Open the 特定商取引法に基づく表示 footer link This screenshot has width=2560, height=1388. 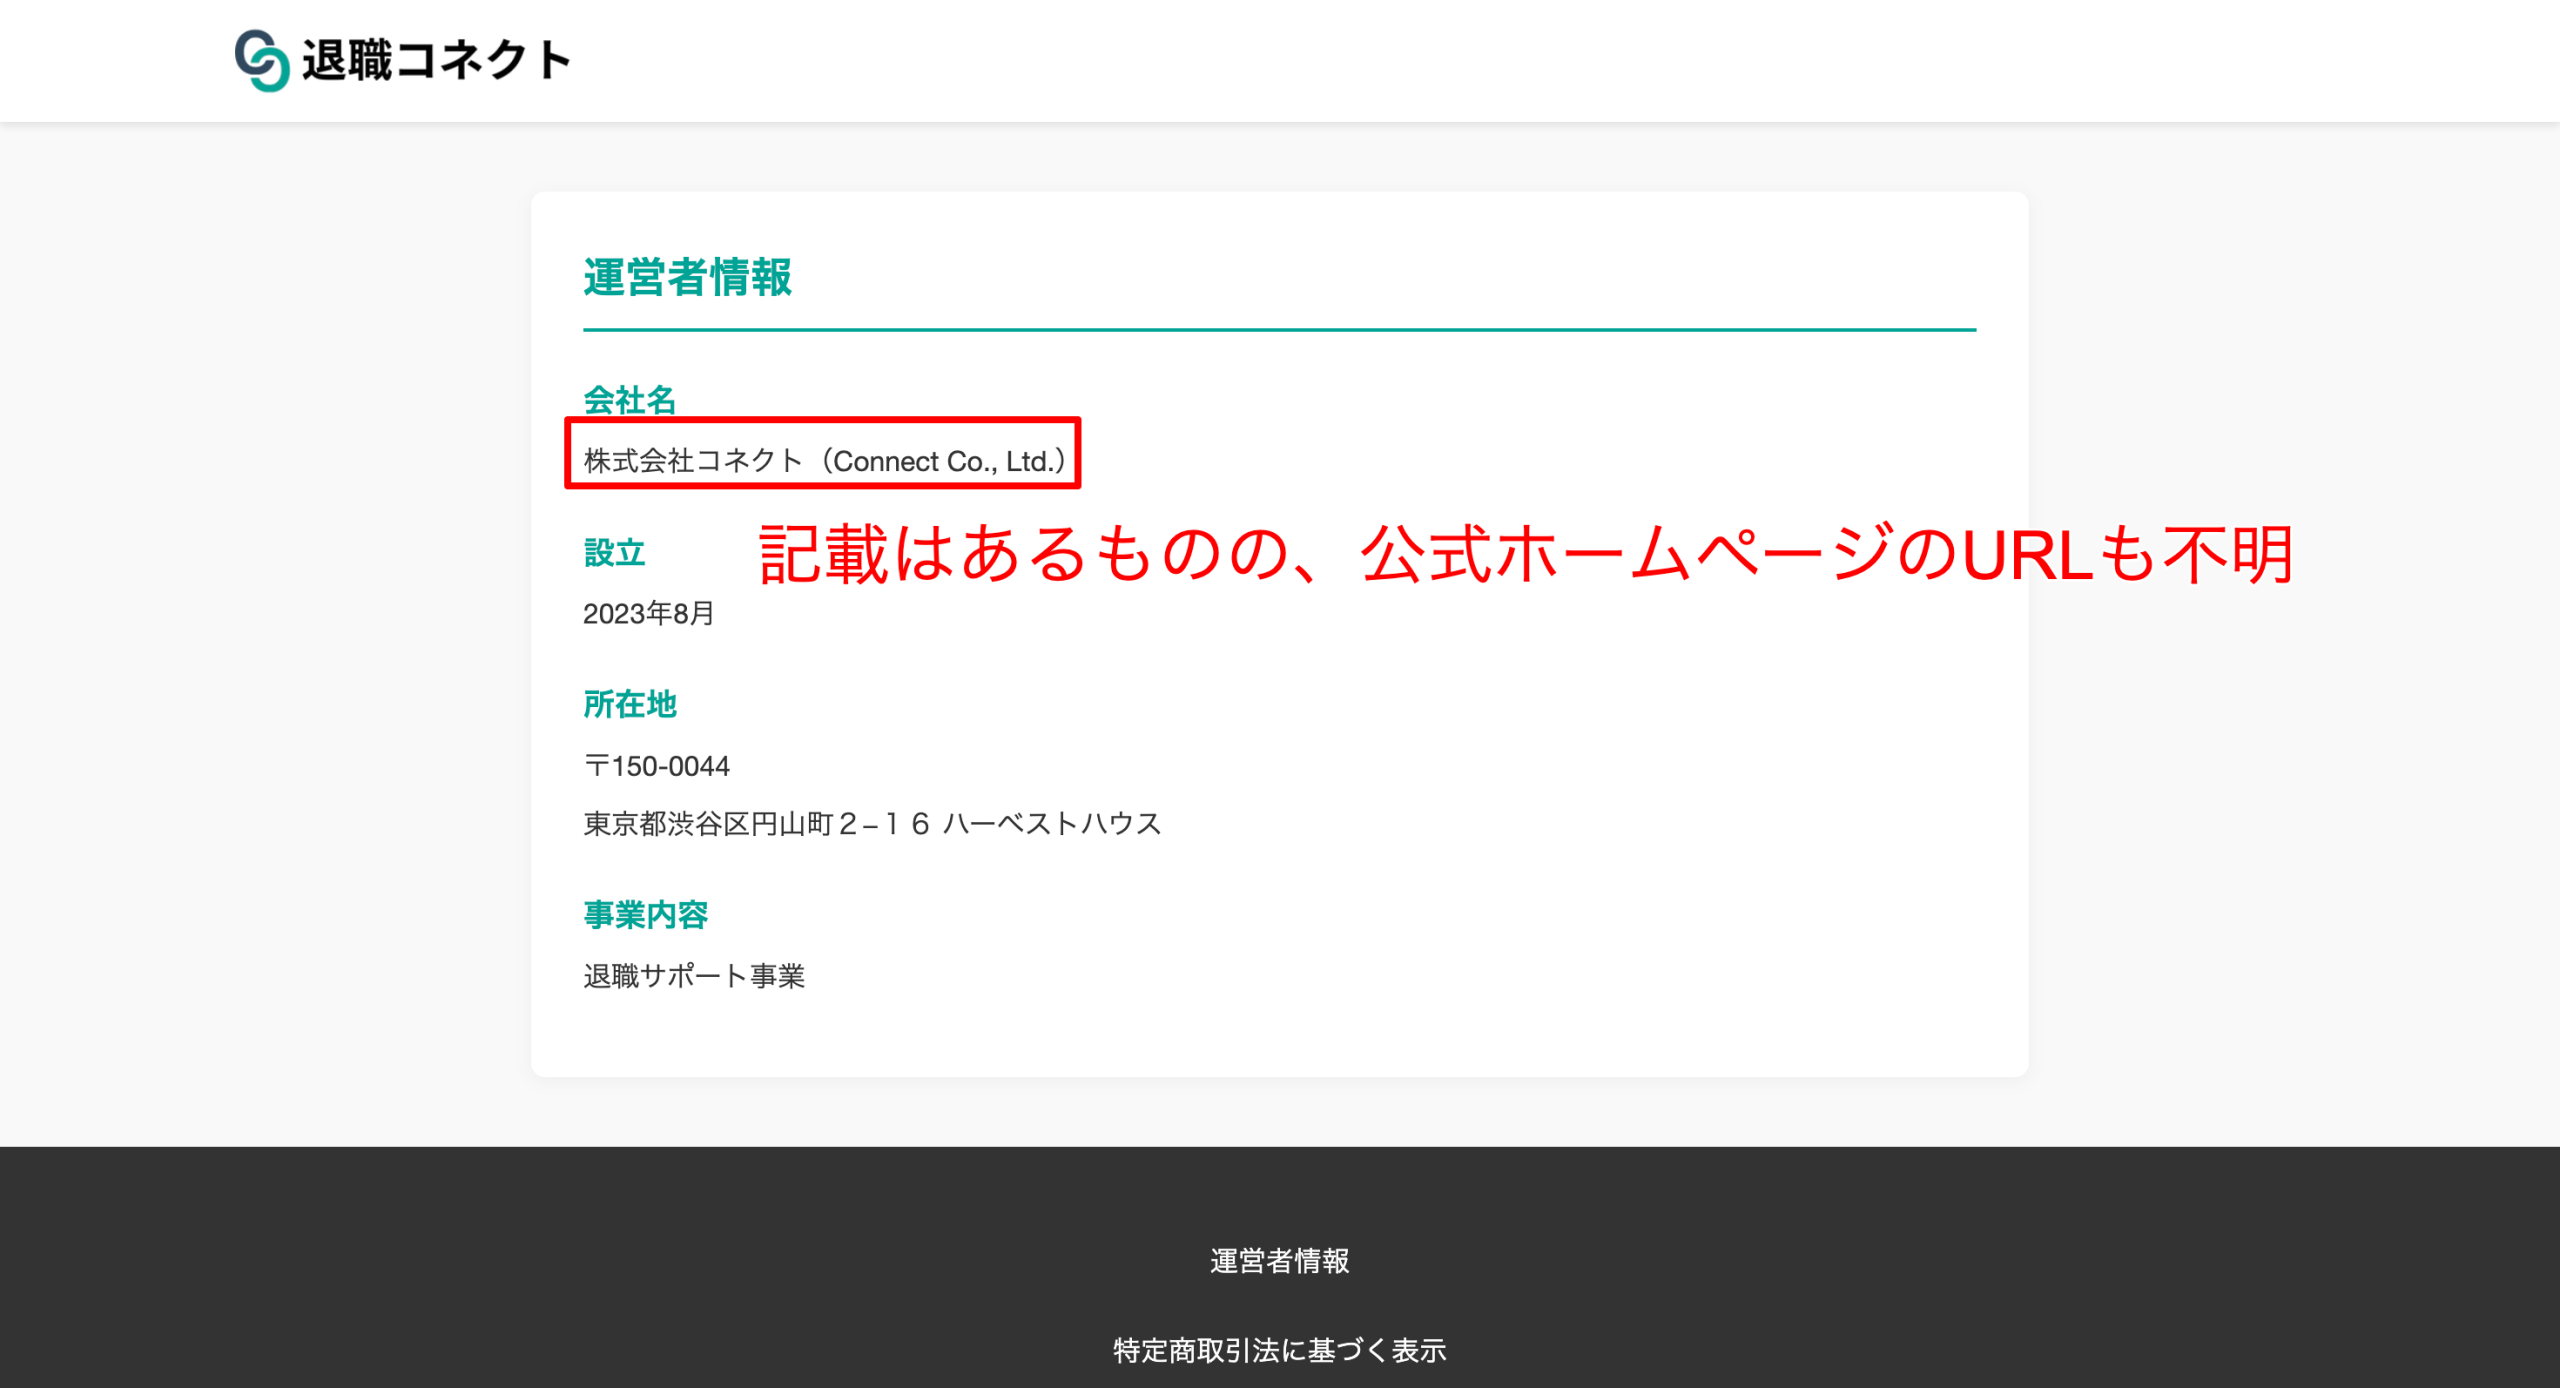(x=1279, y=1350)
